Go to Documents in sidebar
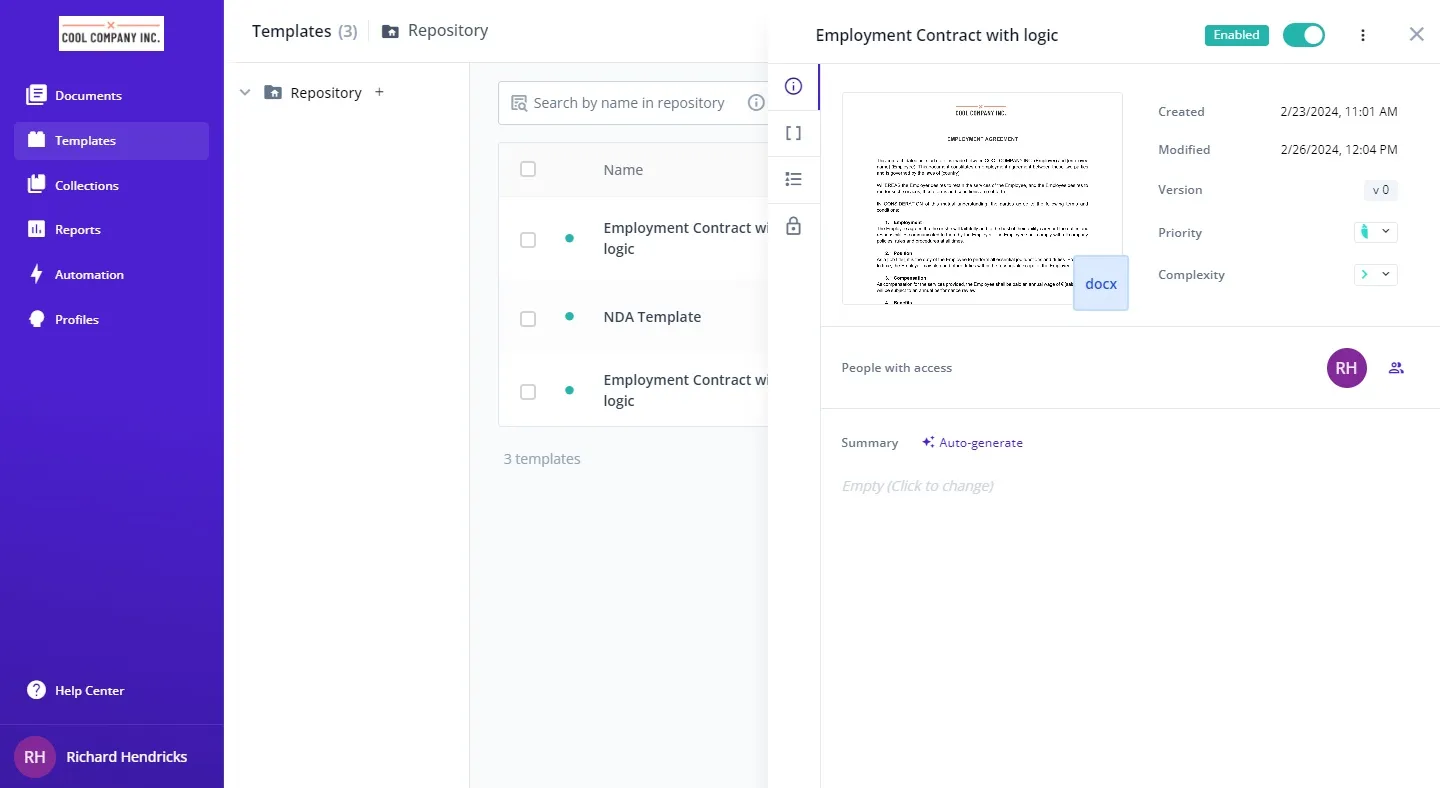 click(x=88, y=96)
